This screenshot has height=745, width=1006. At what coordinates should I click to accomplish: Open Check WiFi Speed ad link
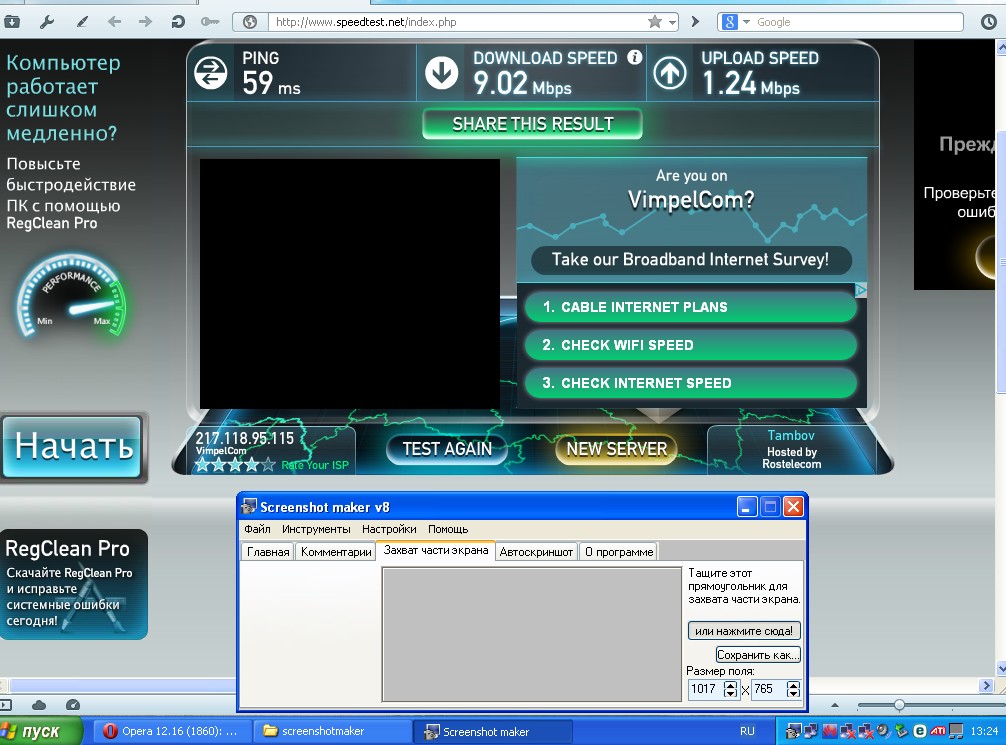click(x=691, y=345)
